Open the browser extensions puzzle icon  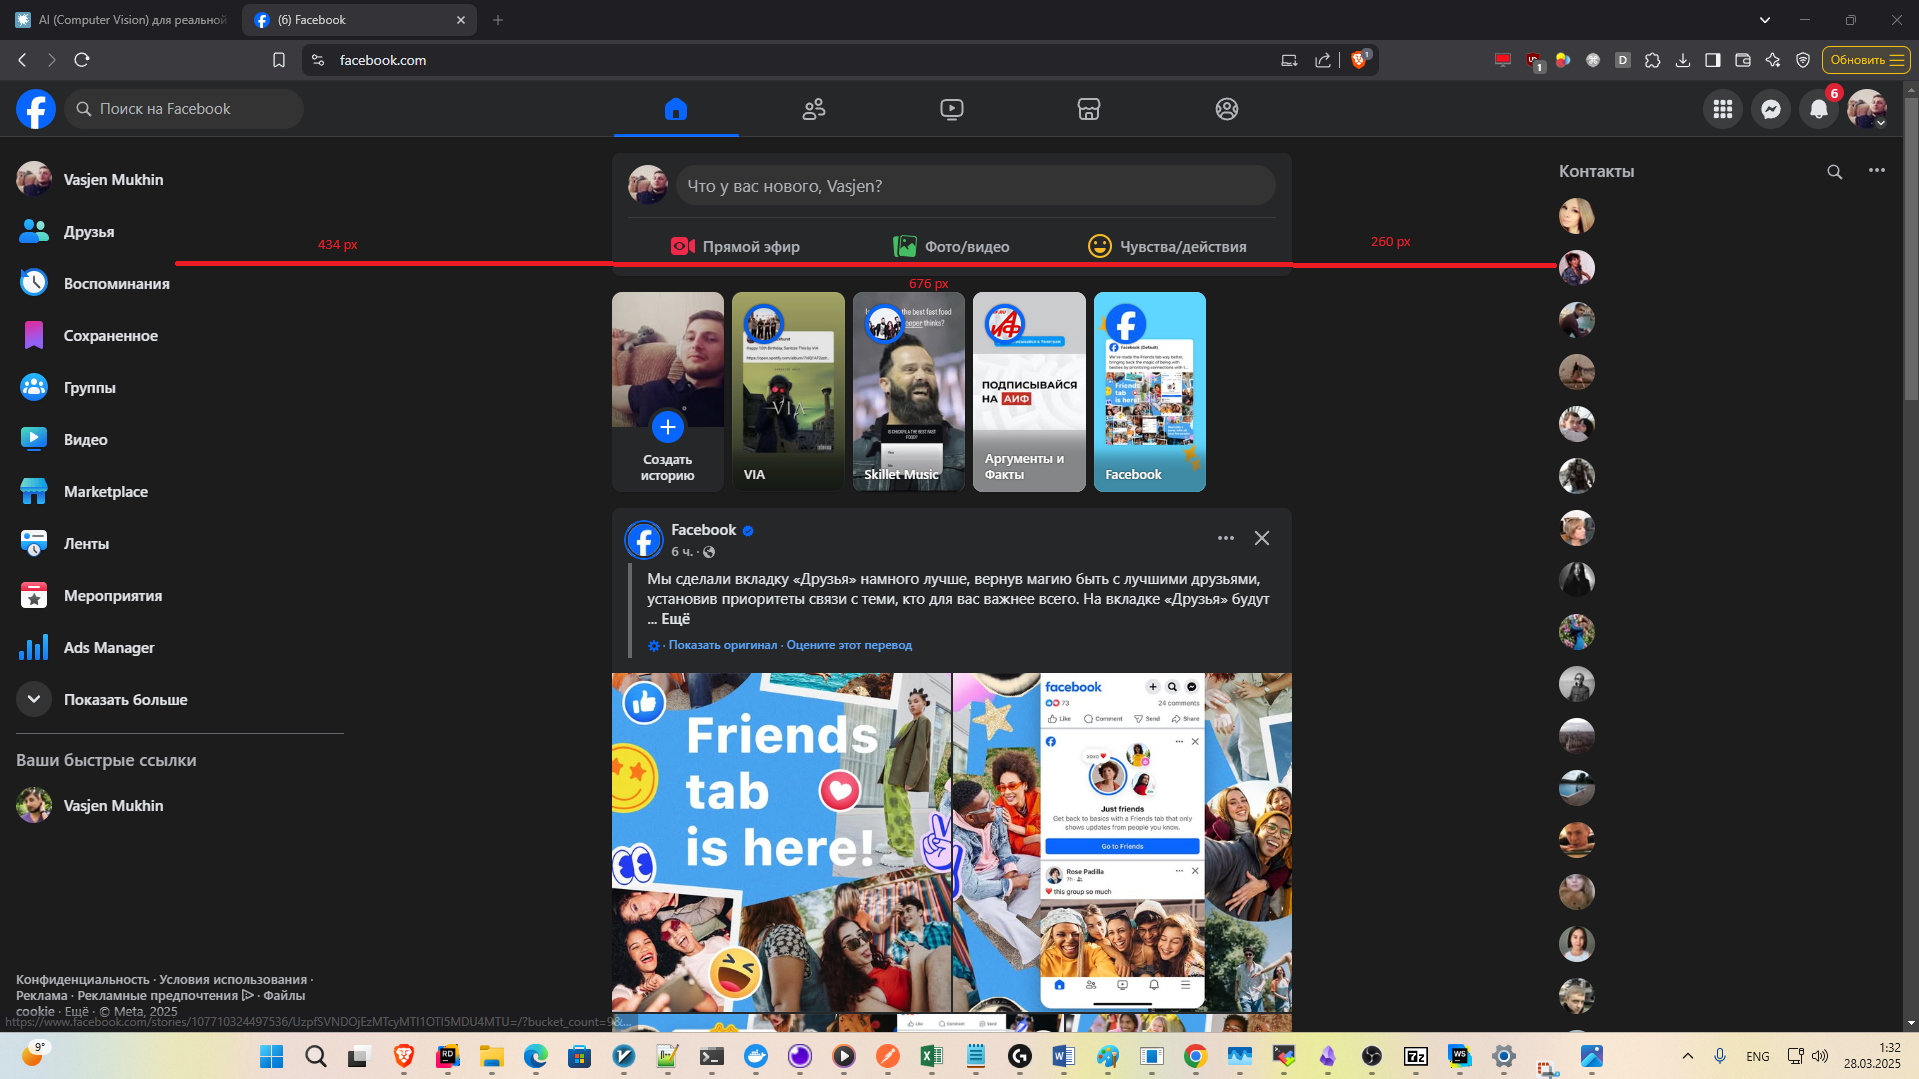click(1653, 60)
